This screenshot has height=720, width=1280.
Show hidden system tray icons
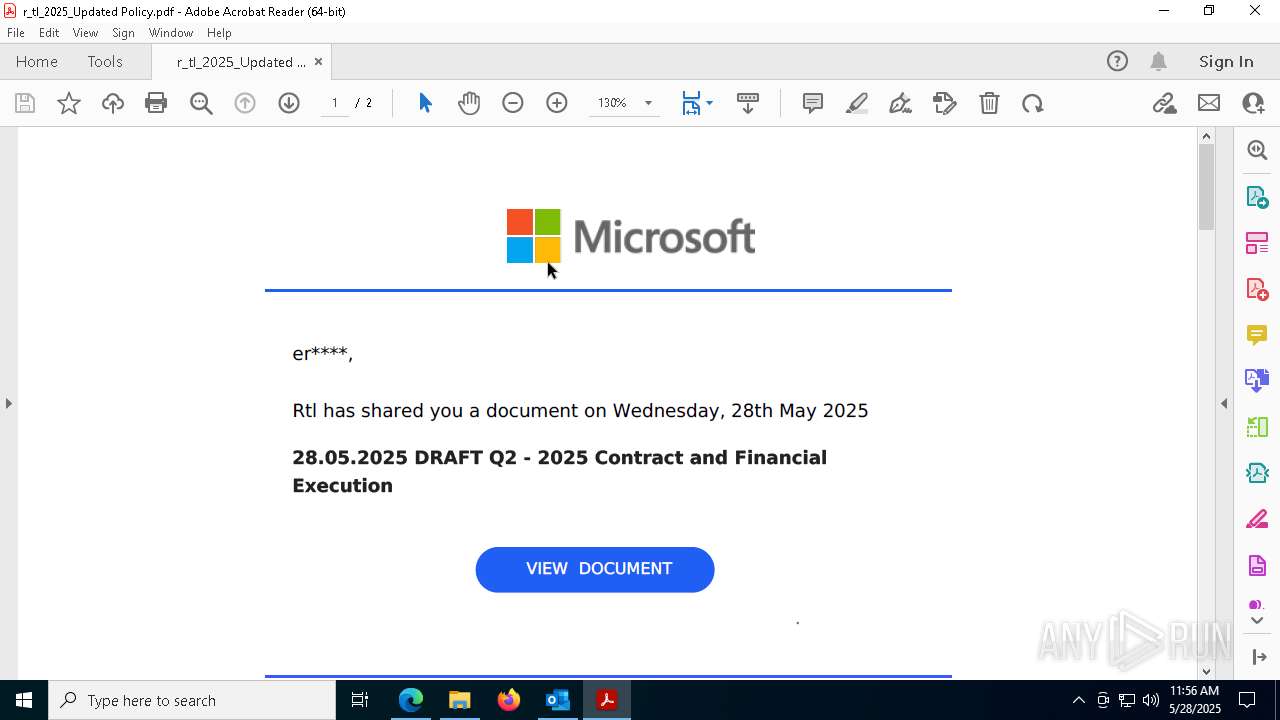[1078, 700]
